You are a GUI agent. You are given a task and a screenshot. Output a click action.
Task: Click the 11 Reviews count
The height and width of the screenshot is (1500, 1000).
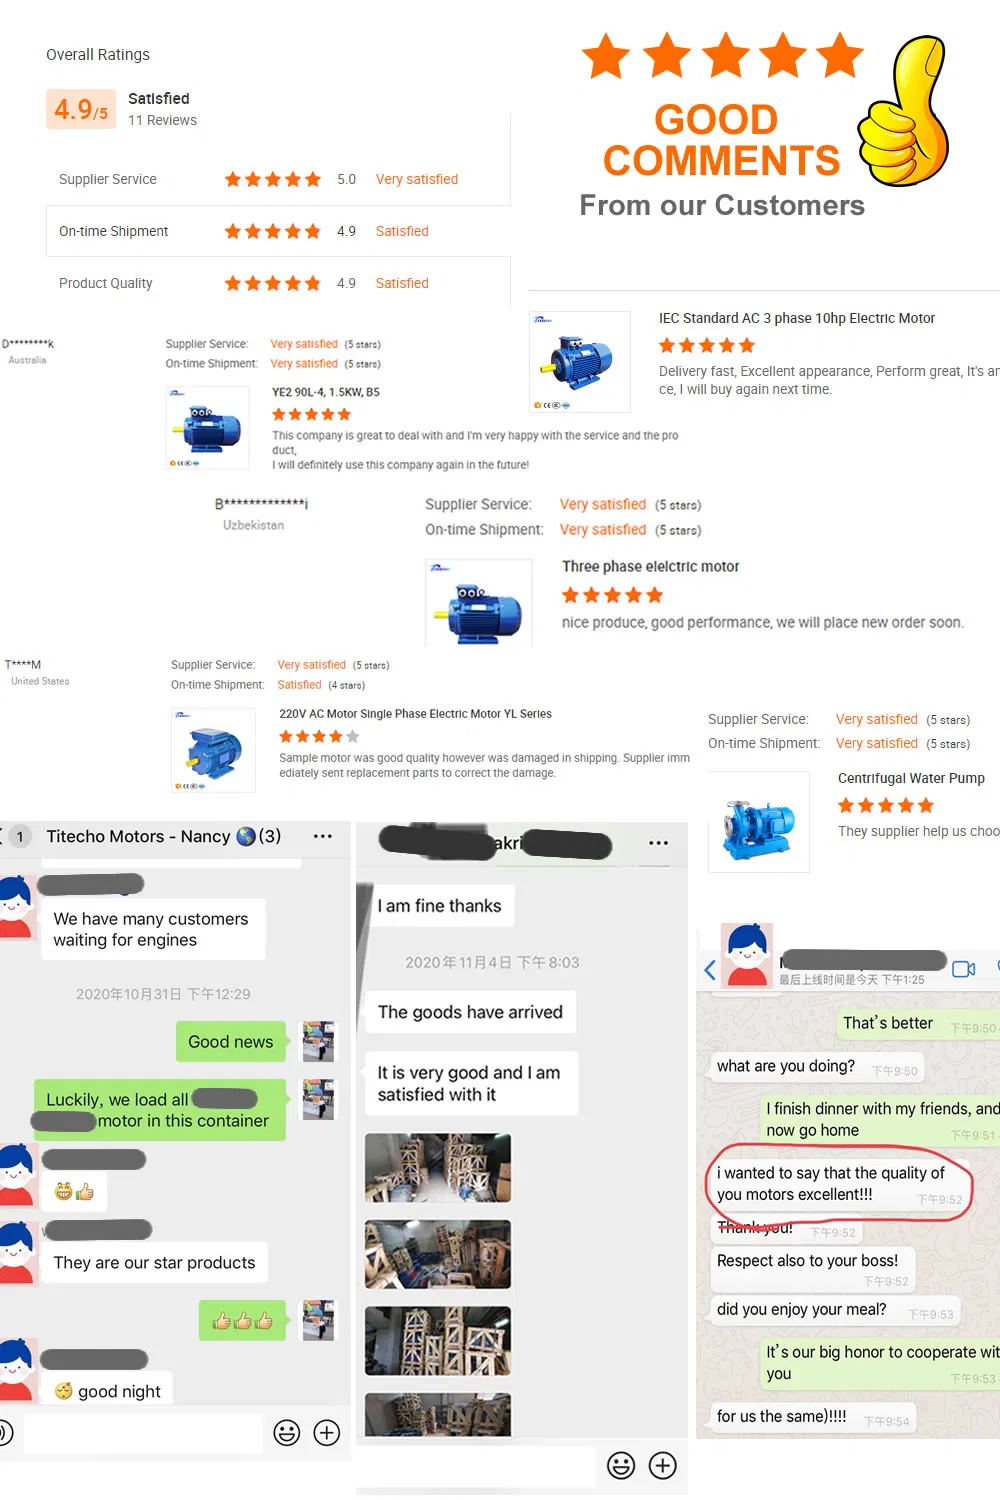(162, 120)
